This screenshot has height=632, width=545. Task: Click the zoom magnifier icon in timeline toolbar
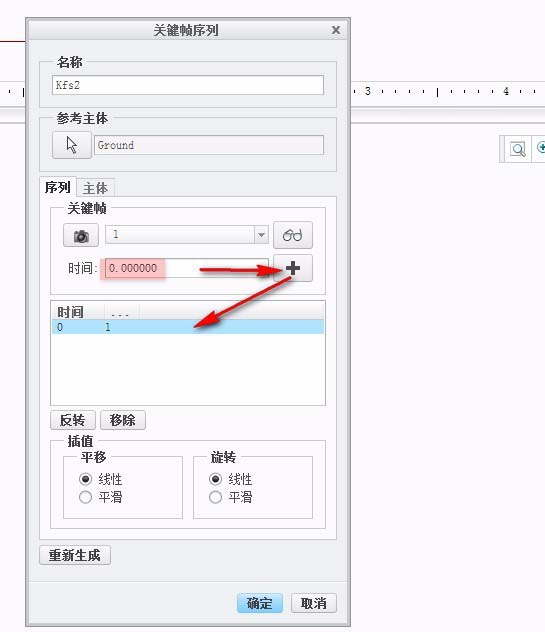(518, 149)
